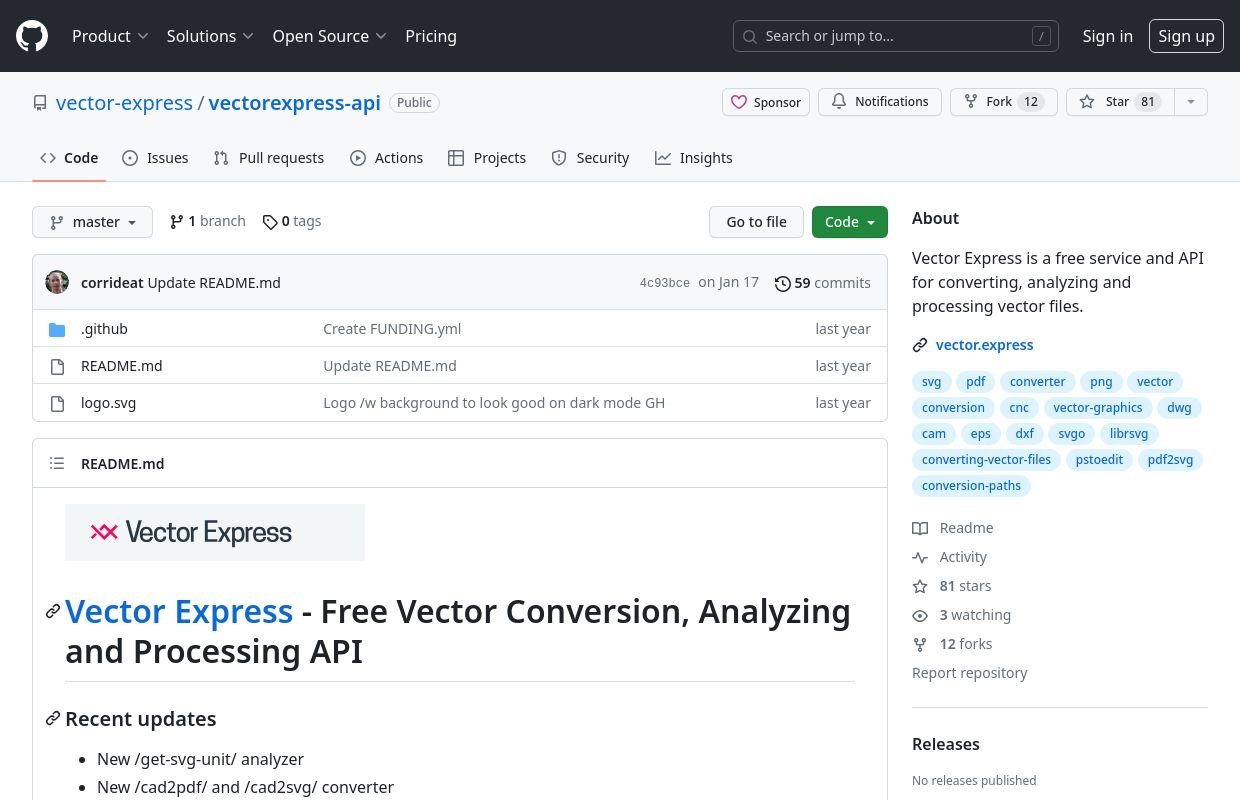1240x800 pixels.
Task: Open the Create FUNDING.yml commit message
Action: click(x=392, y=329)
